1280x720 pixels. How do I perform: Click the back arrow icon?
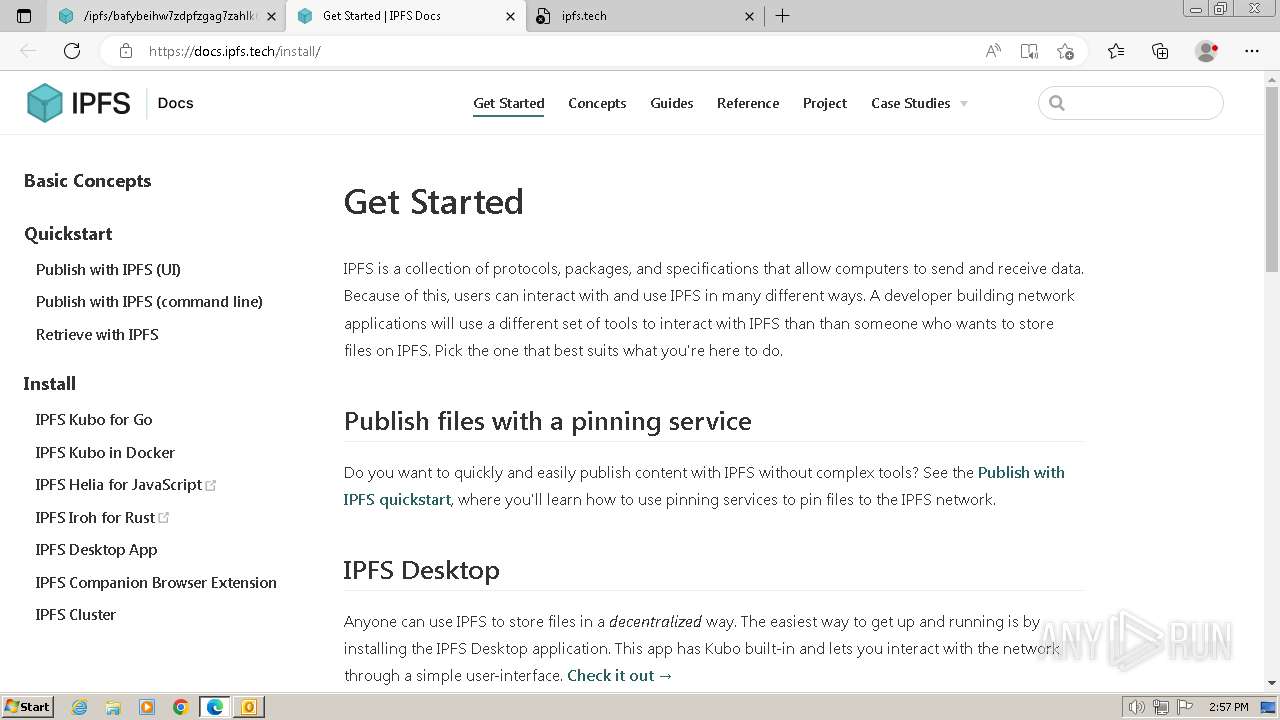pyautogui.click(x=28, y=51)
